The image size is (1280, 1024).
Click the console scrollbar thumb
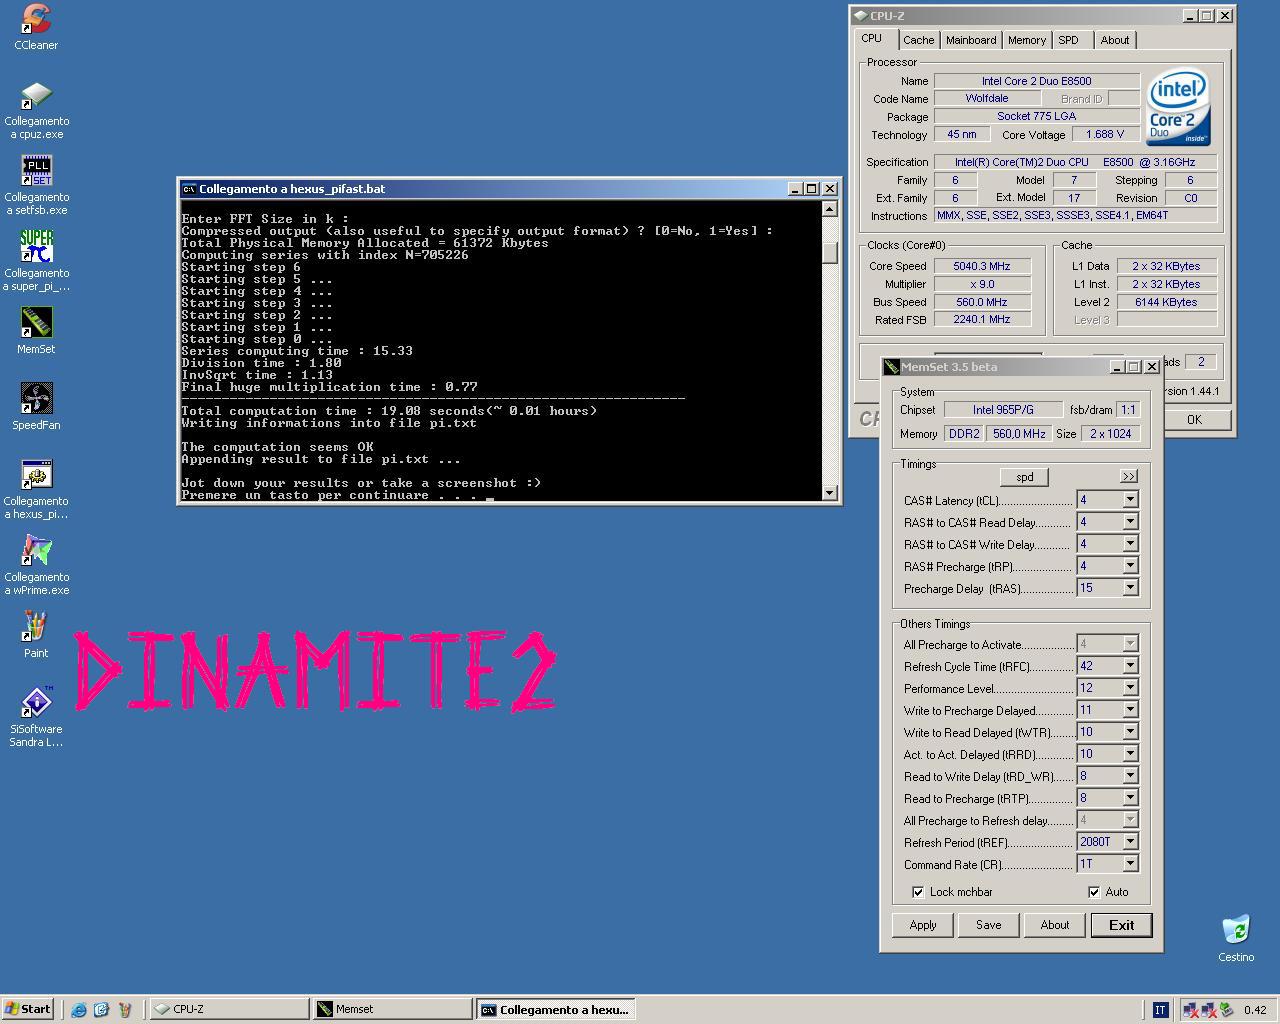(829, 253)
